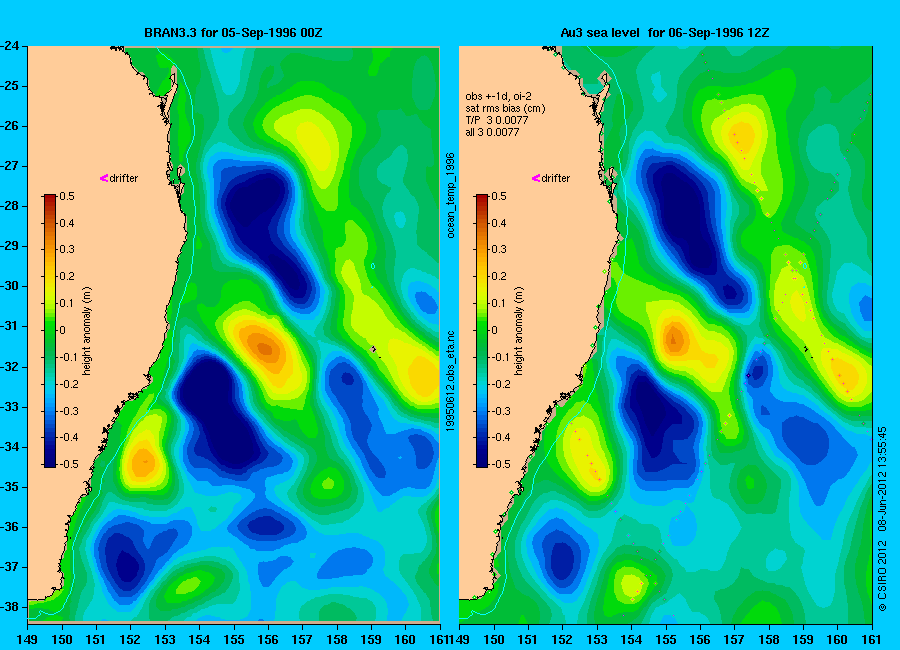Click the 'obs +-1d, oi-2' text
This screenshot has width=900, height=650.
click(498, 96)
